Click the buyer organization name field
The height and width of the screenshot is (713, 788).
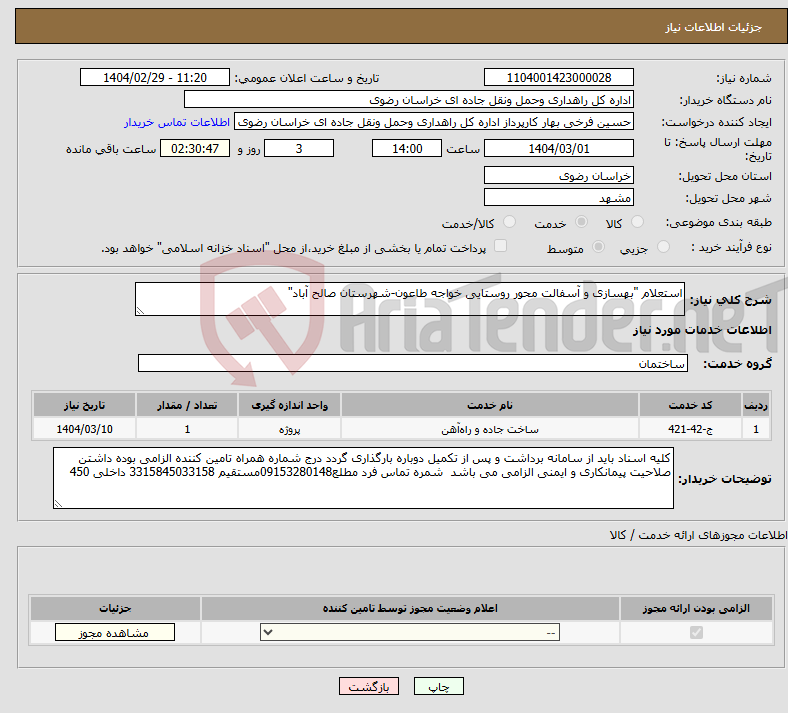tap(409, 99)
